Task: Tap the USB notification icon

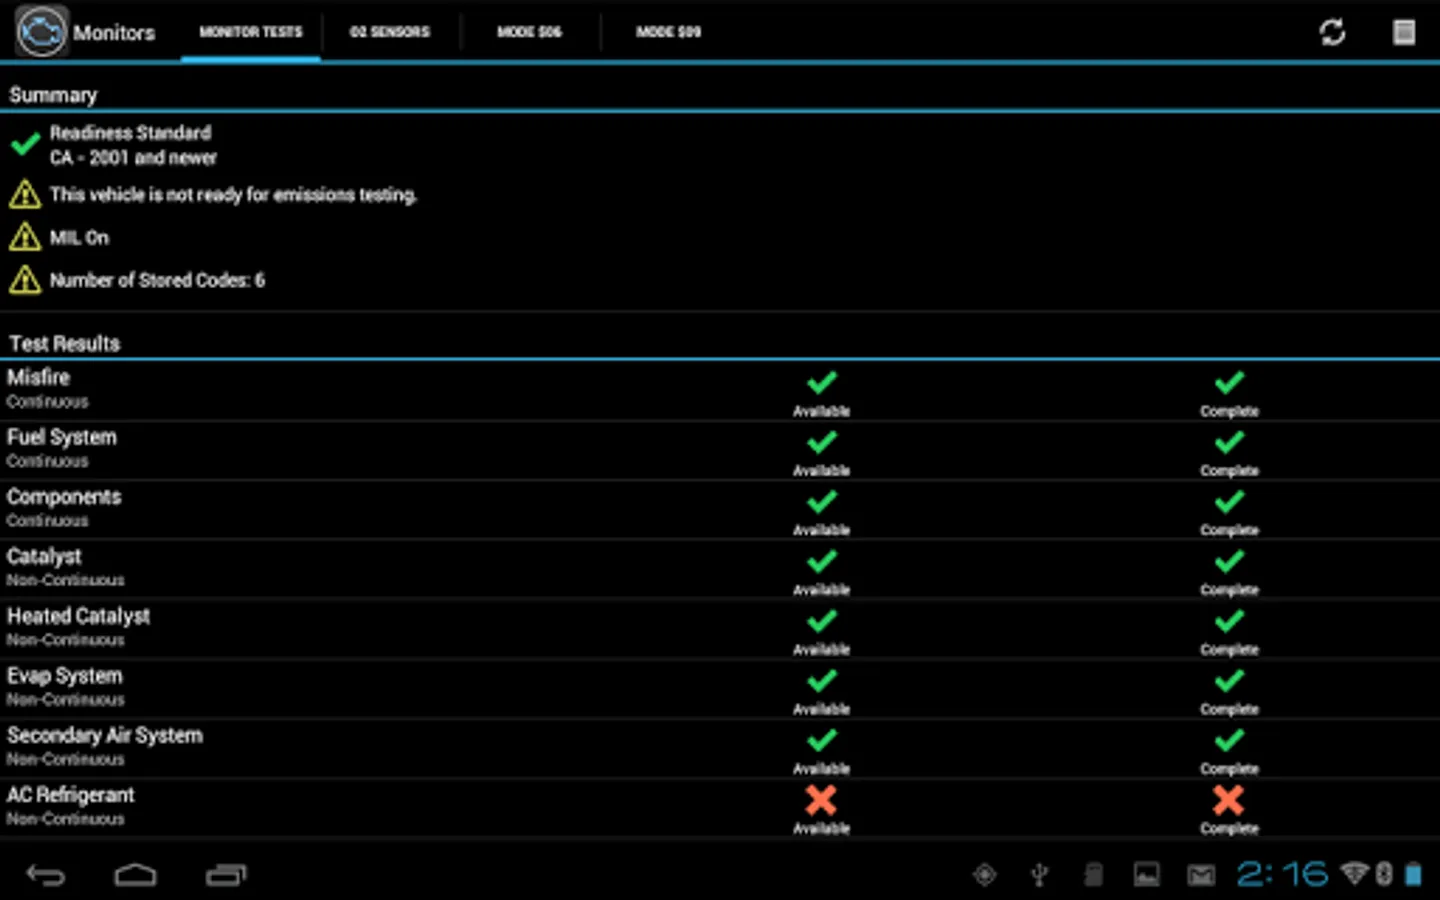Action: coord(1039,875)
